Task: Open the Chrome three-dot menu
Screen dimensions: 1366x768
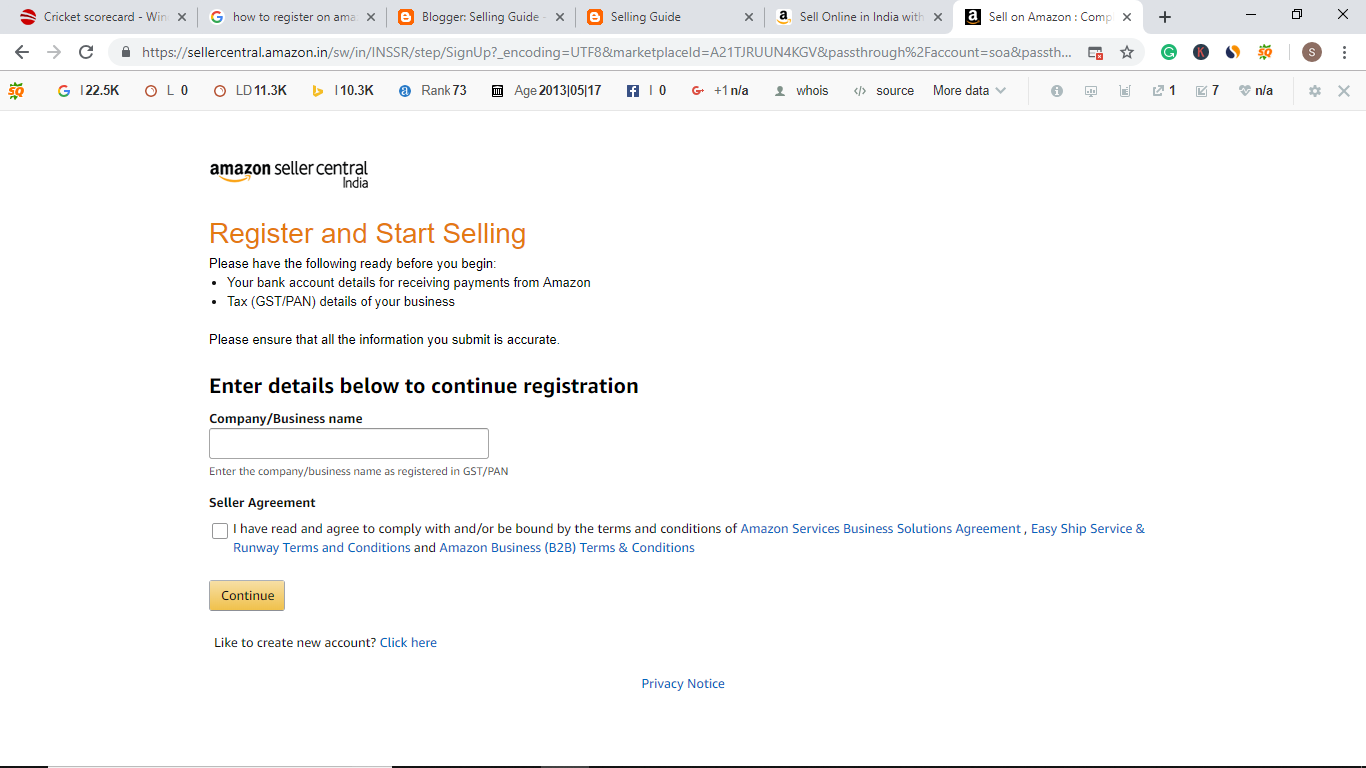Action: [1344, 52]
